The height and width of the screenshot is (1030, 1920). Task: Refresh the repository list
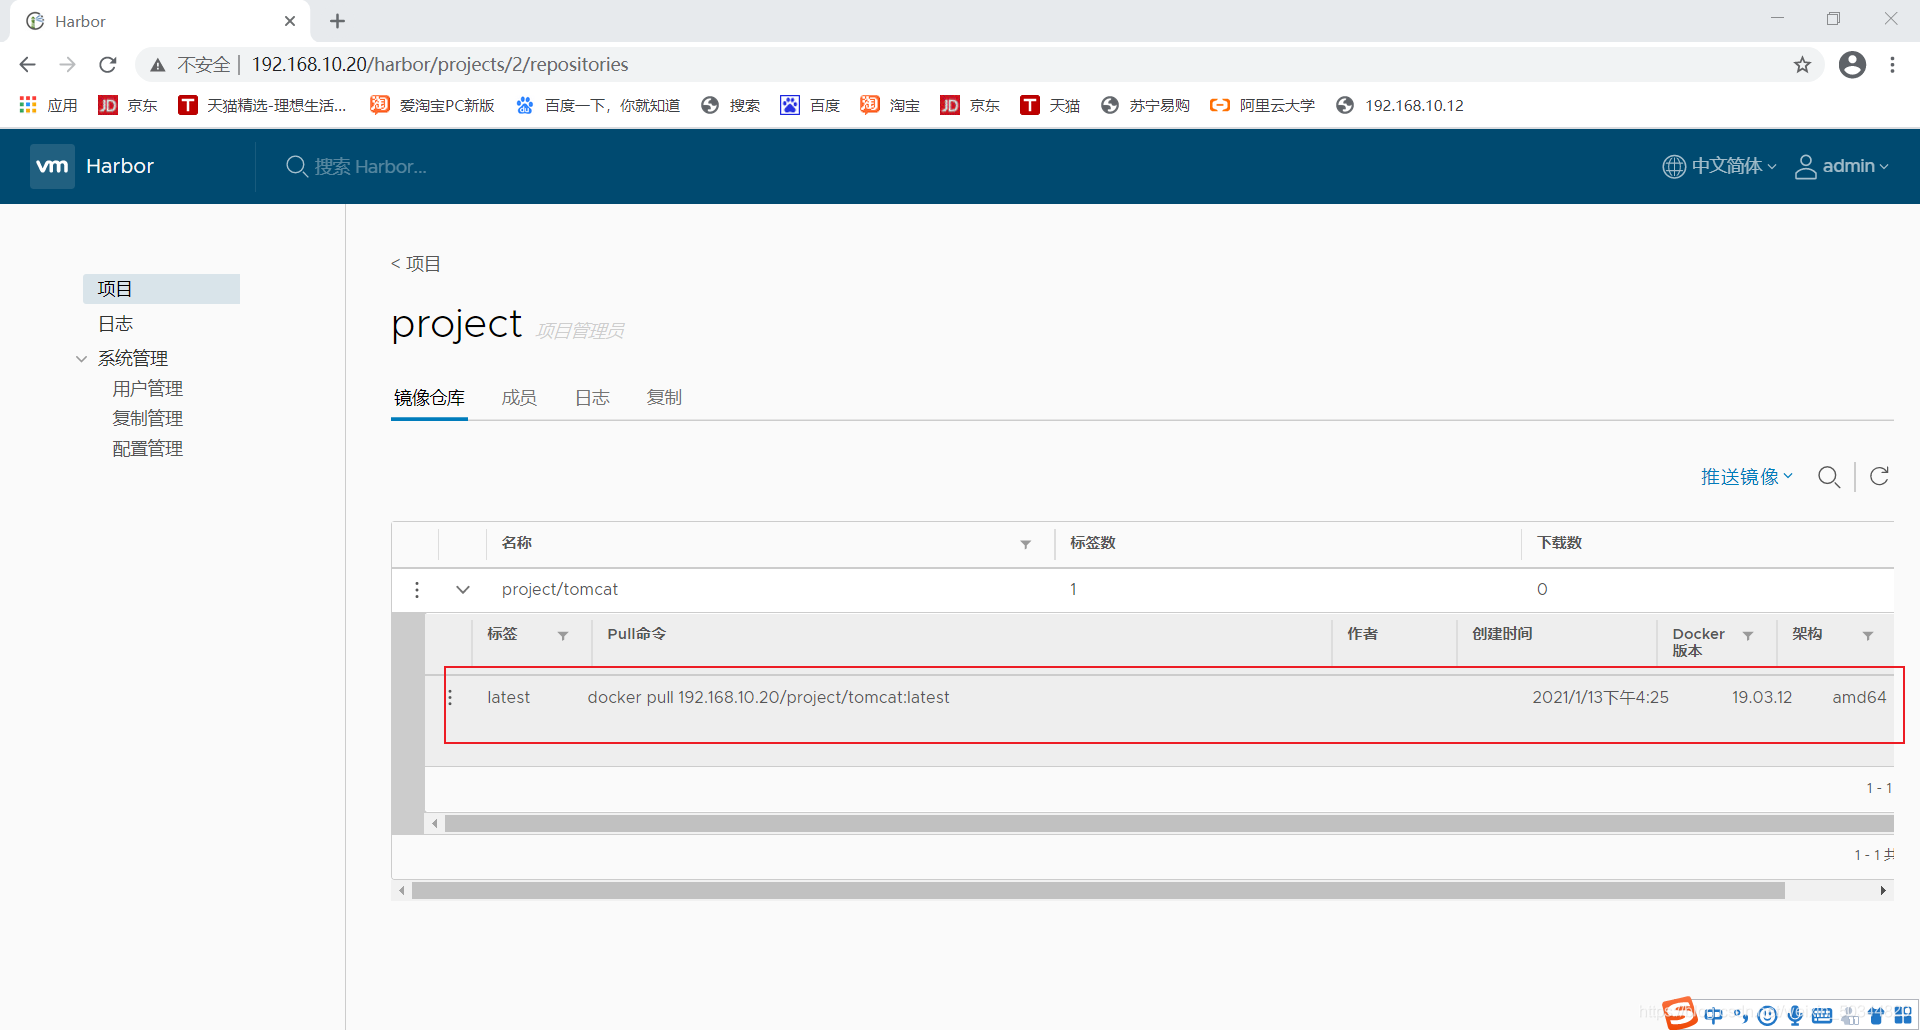[x=1879, y=476]
